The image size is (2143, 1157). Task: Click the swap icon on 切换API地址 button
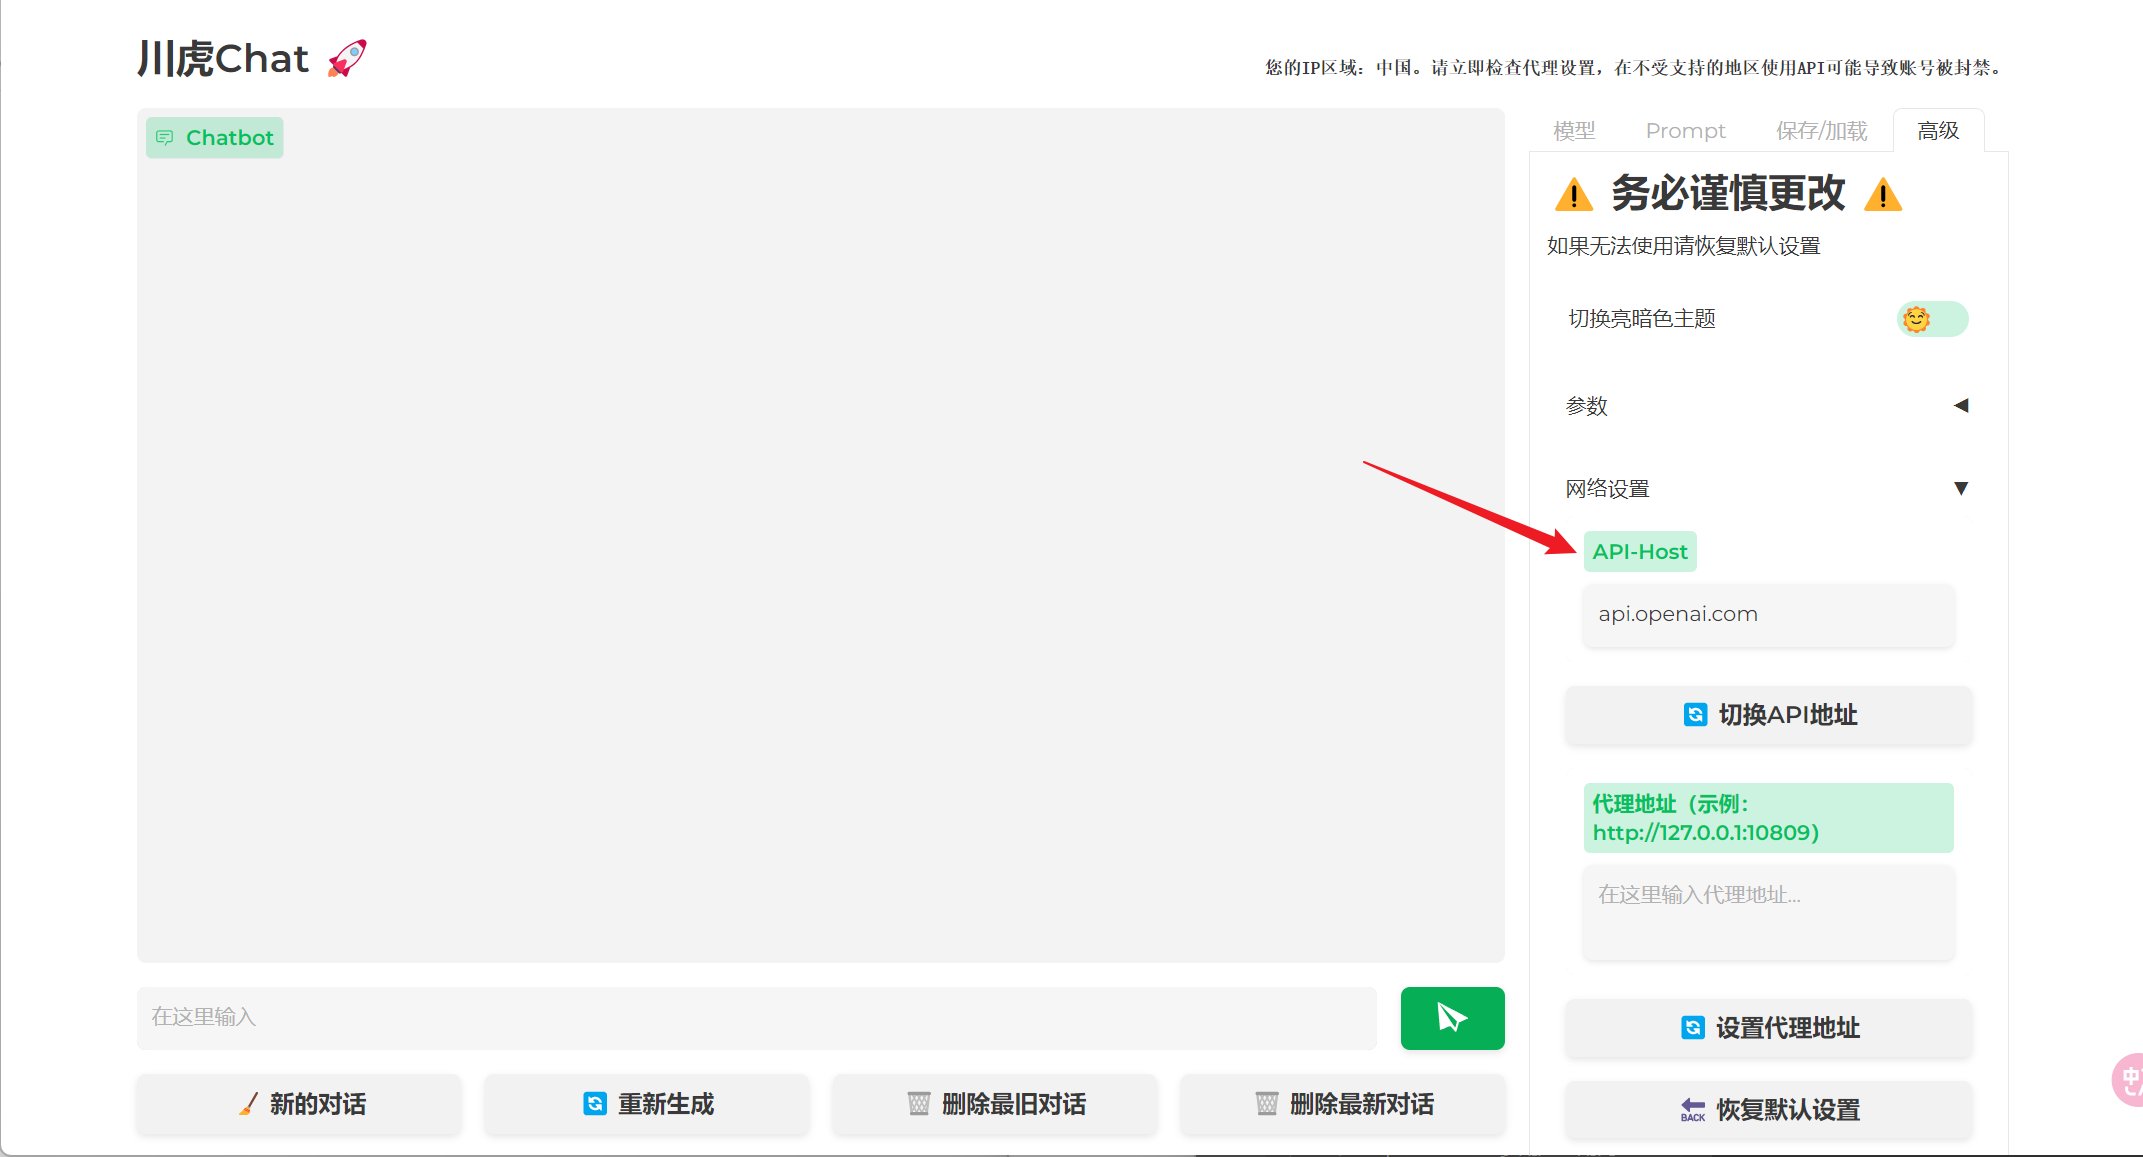coord(1694,715)
